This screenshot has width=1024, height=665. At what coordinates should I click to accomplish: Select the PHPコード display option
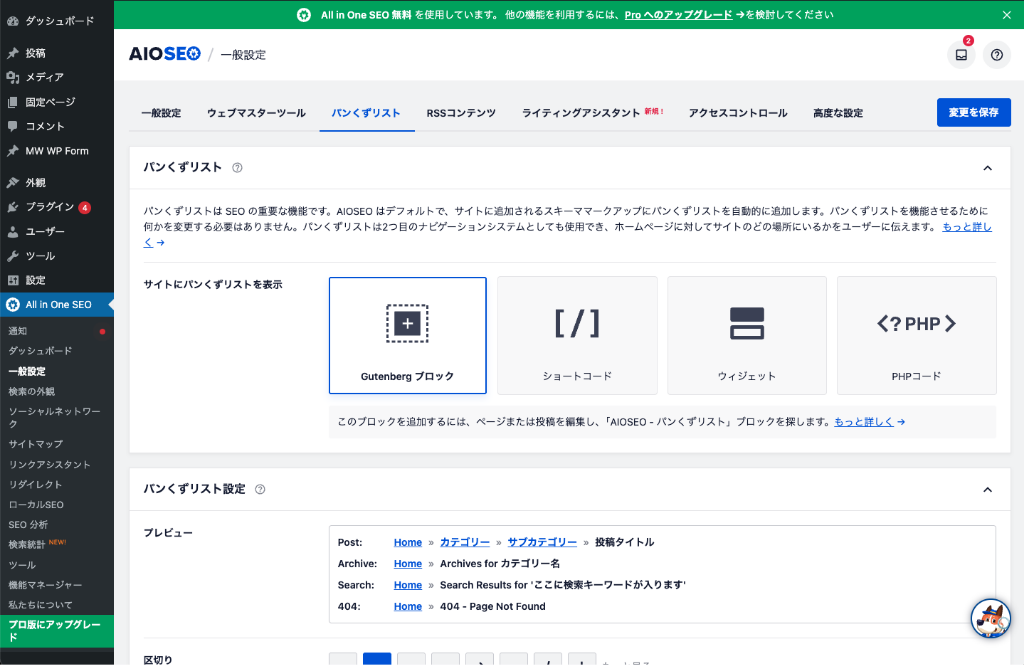(x=916, y=335)
